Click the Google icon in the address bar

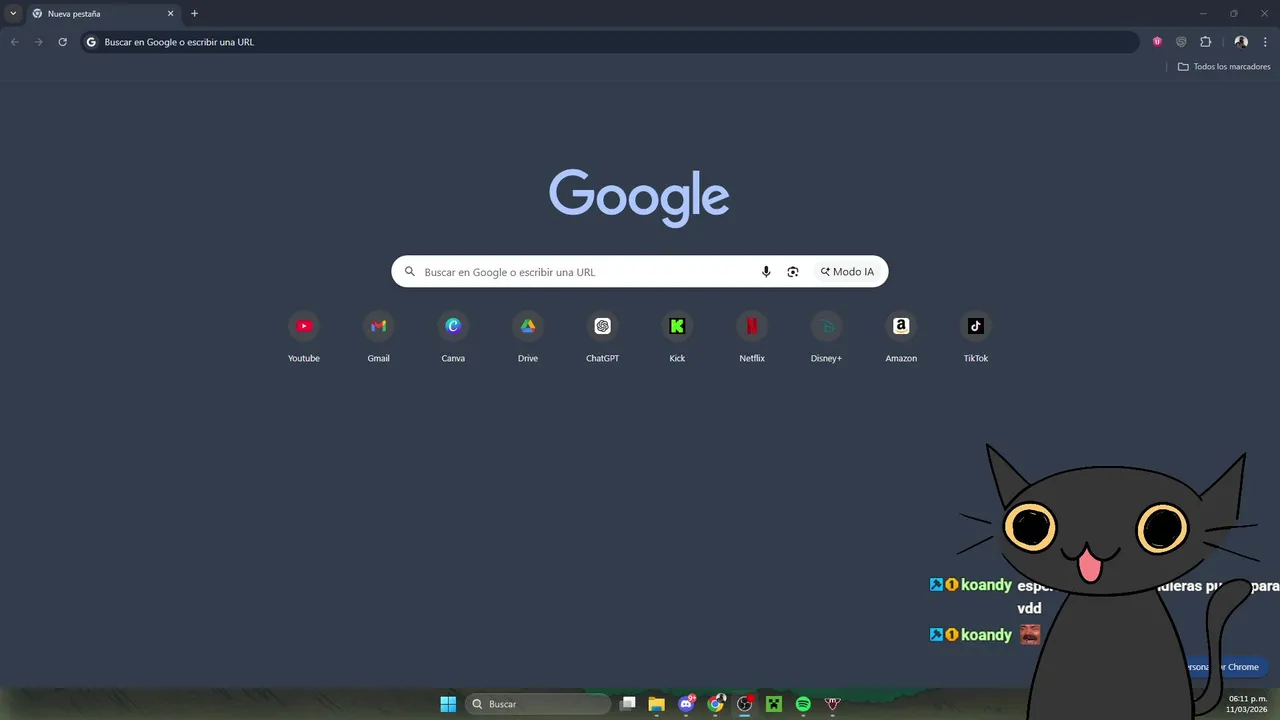(91, 42)
